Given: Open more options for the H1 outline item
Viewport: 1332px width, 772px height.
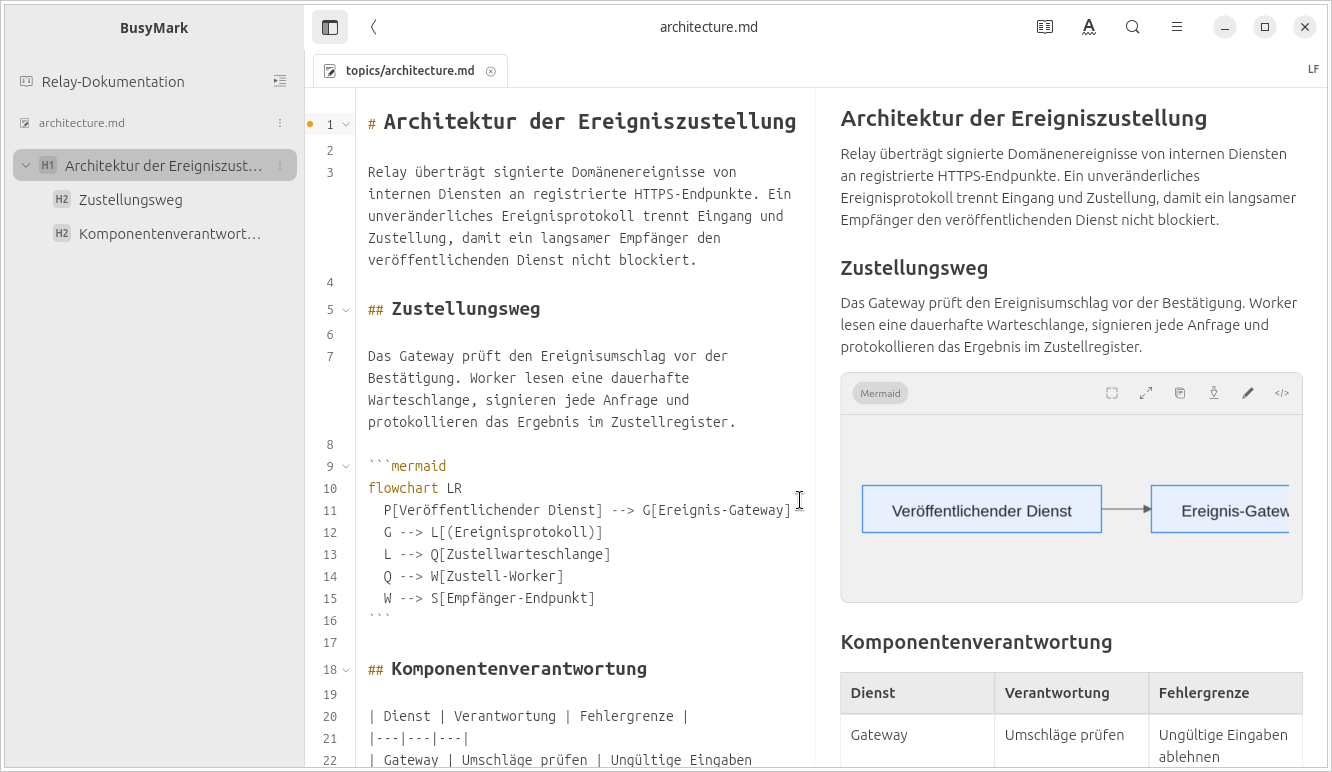Looking at the screenshot, I should tap(280, 165).
